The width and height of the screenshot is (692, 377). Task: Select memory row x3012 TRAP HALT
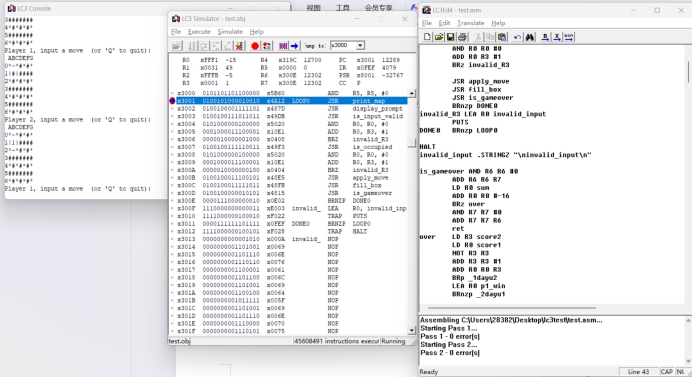coord(292,231)
